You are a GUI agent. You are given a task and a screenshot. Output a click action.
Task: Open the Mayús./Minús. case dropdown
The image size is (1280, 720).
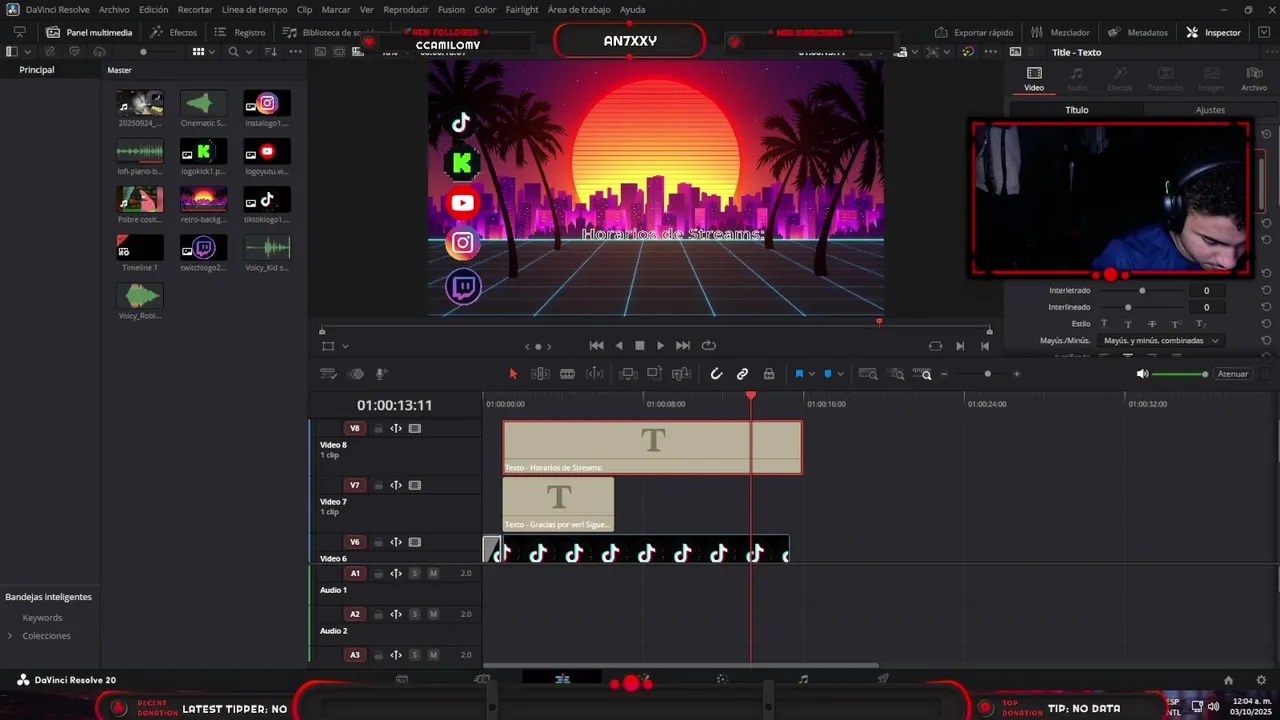(x=1161, y=341)
